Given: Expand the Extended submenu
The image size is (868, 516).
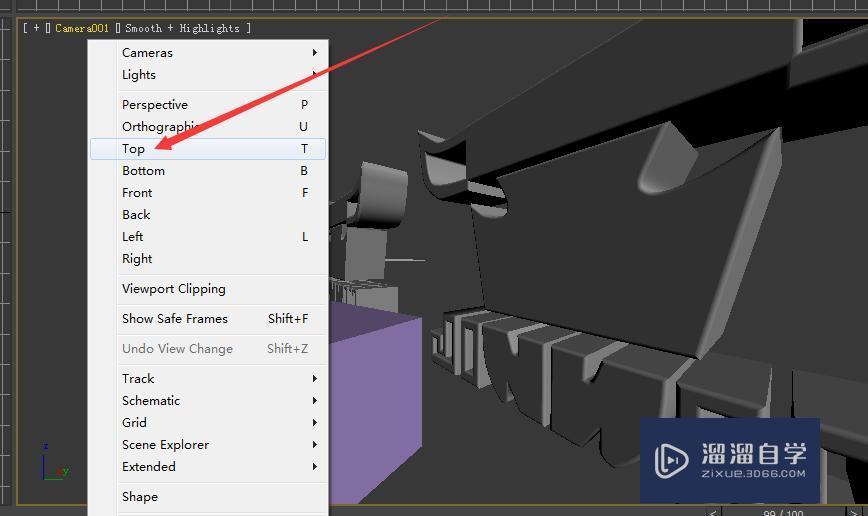Looking at the screenshot, I should [x=208, y=467].
